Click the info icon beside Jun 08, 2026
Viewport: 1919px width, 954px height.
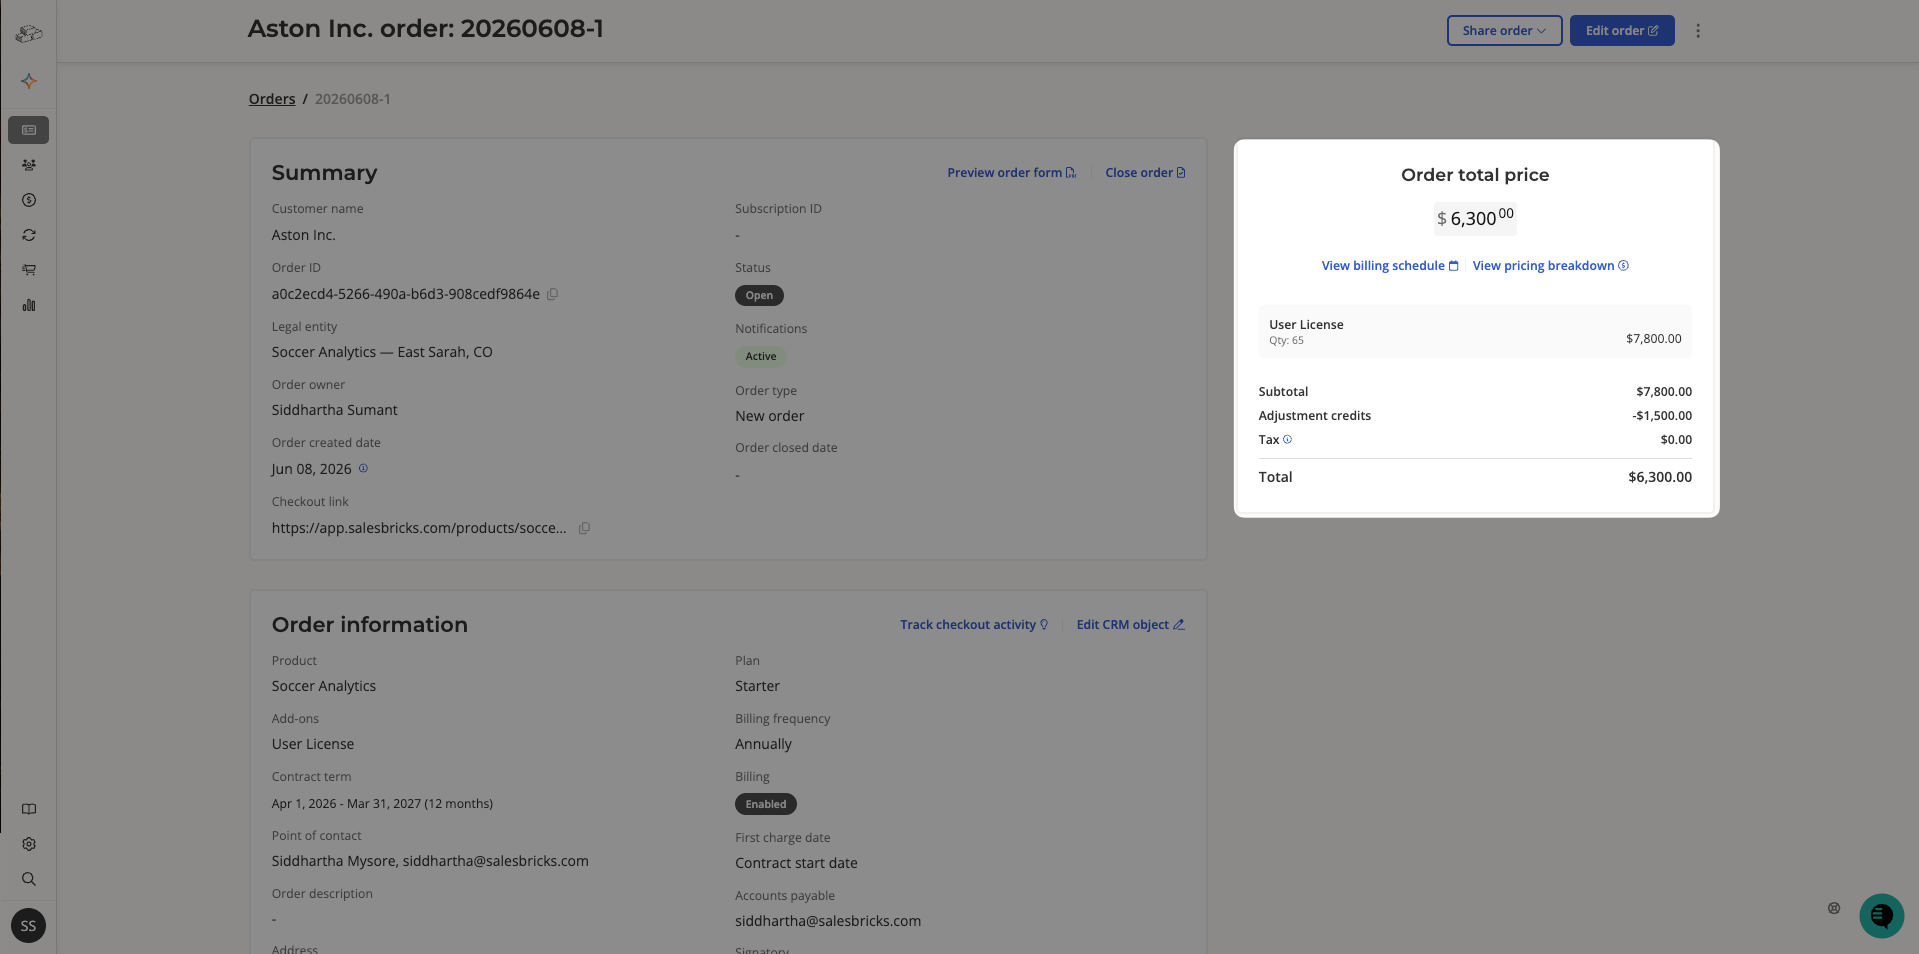pos(363,468)
